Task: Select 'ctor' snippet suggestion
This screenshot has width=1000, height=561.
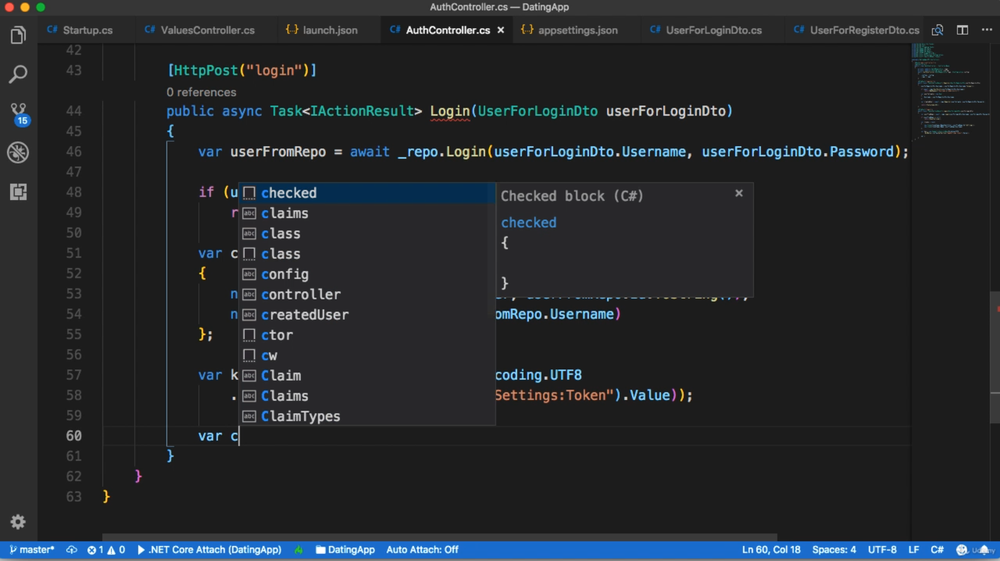Action: tap(367, 335)
